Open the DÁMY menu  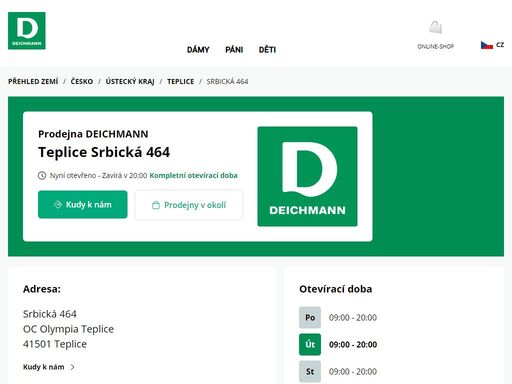pos(198,50)
